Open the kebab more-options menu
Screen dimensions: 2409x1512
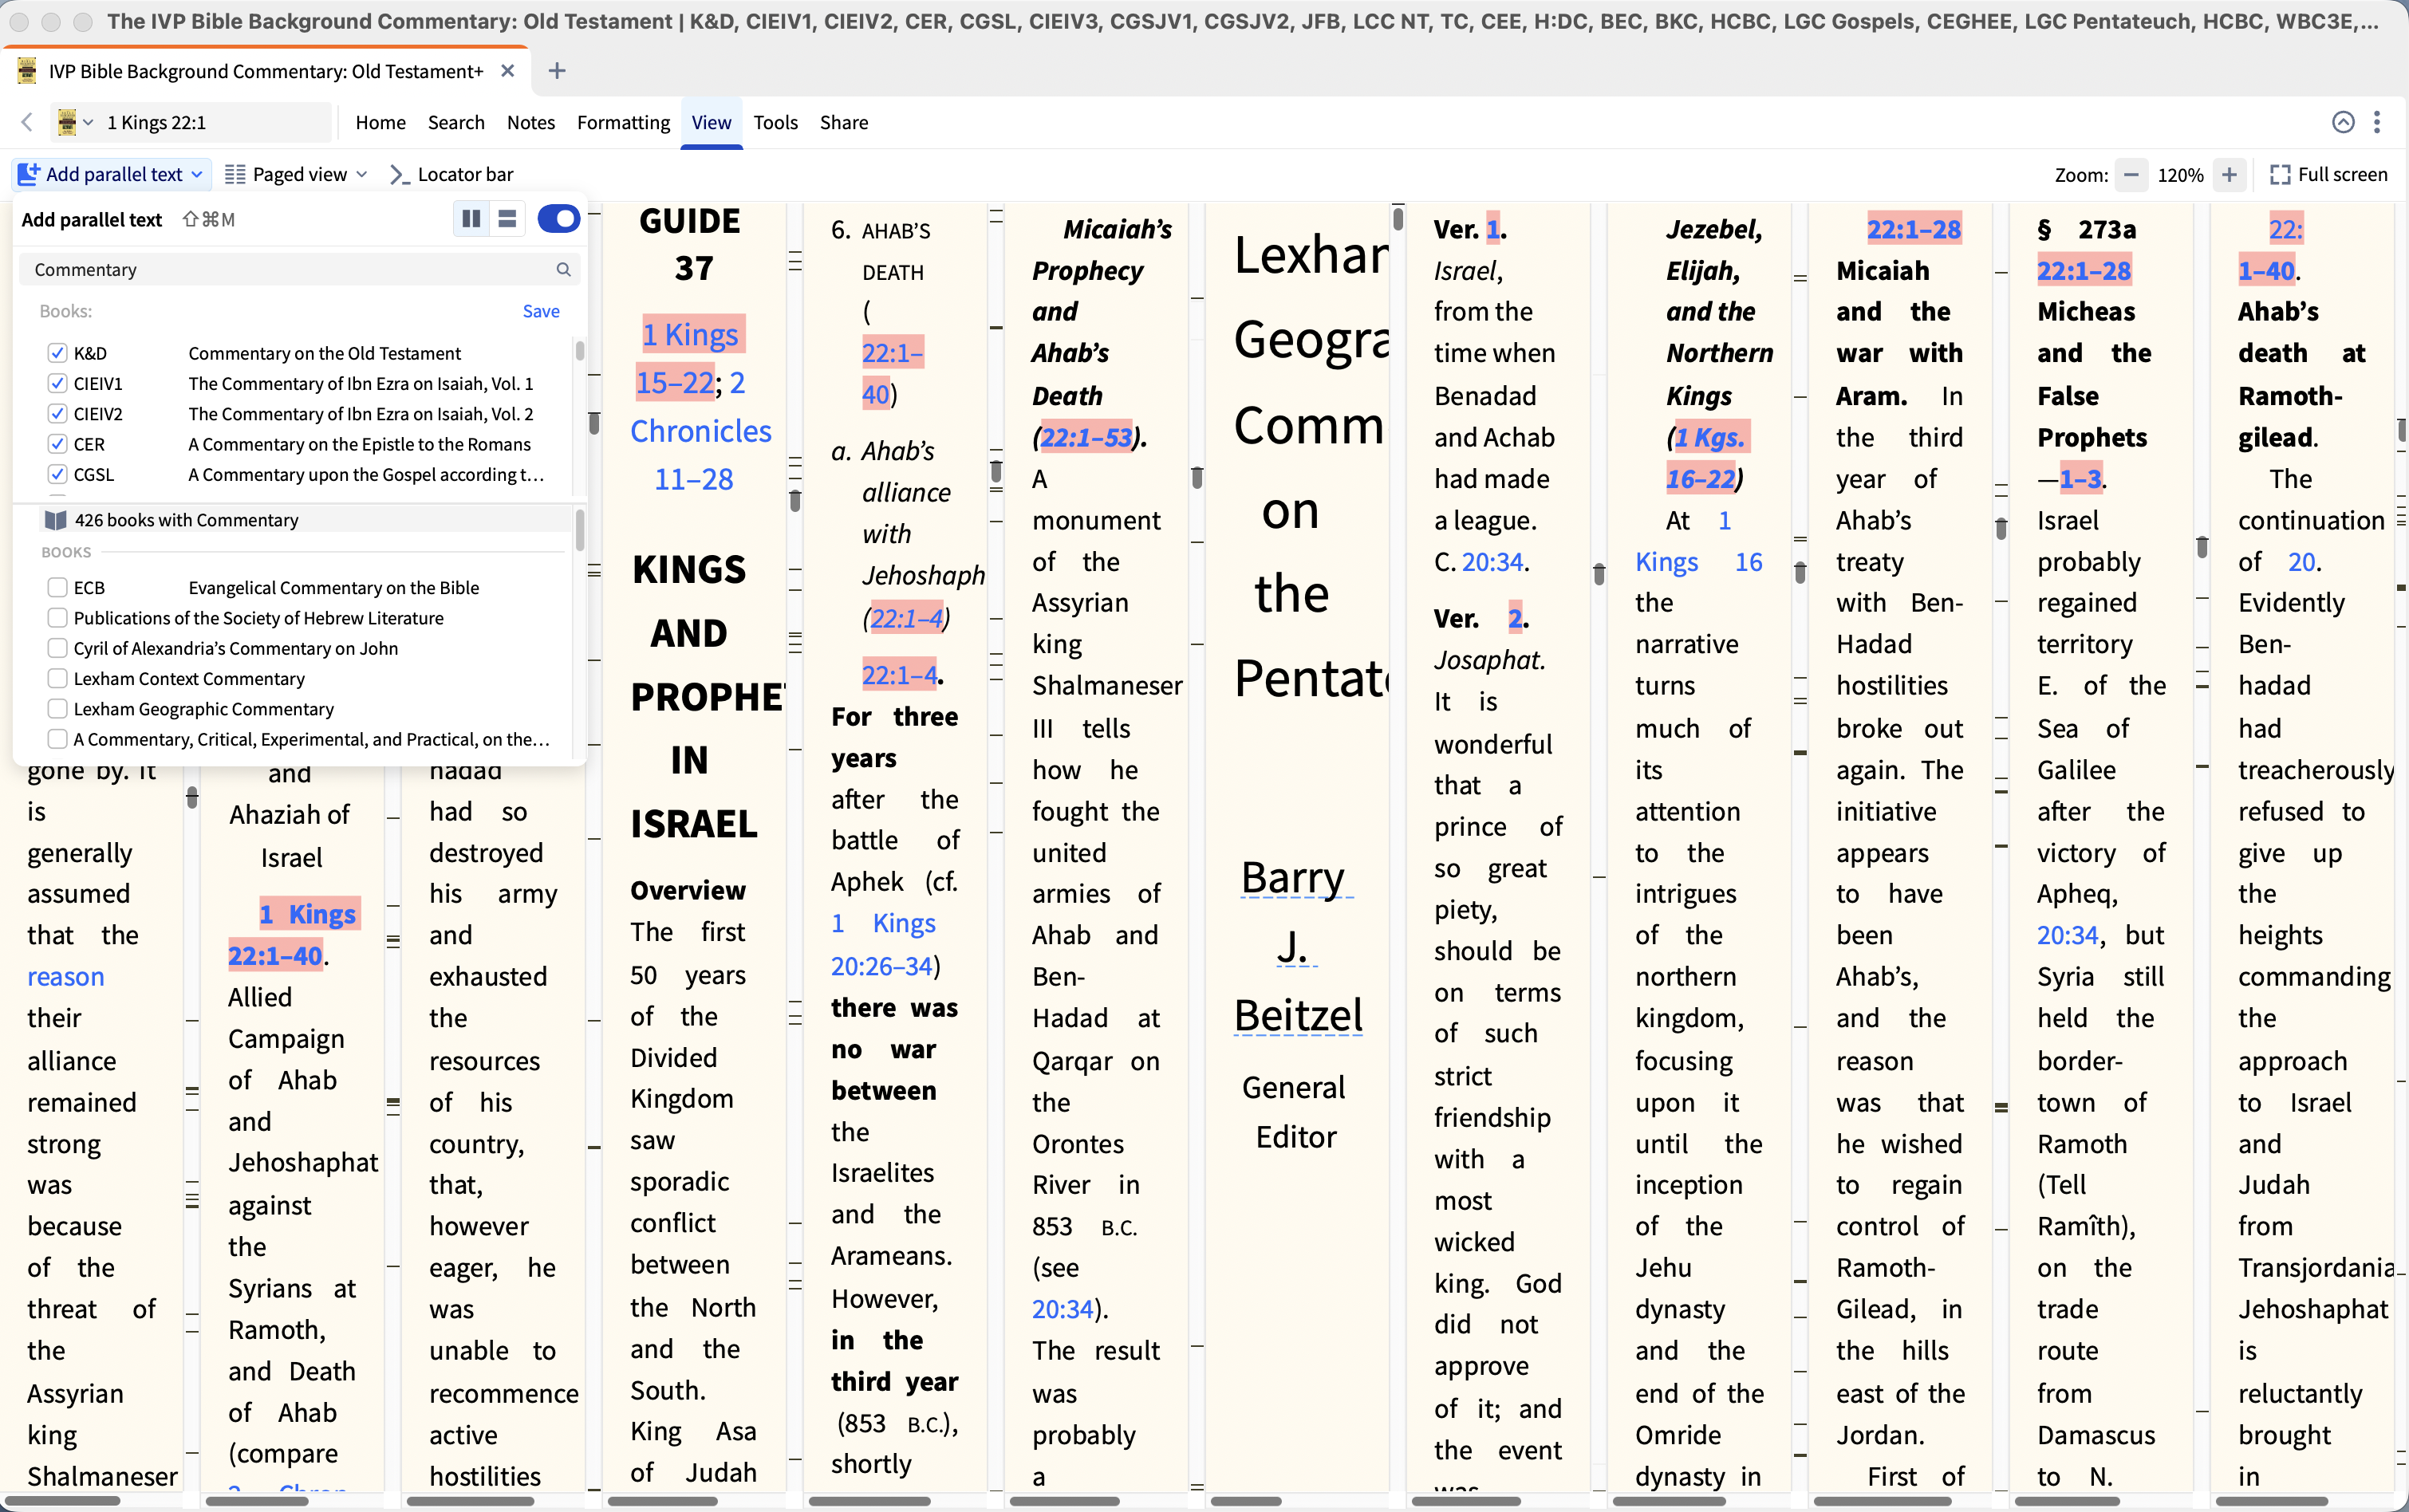(2377, 122)
